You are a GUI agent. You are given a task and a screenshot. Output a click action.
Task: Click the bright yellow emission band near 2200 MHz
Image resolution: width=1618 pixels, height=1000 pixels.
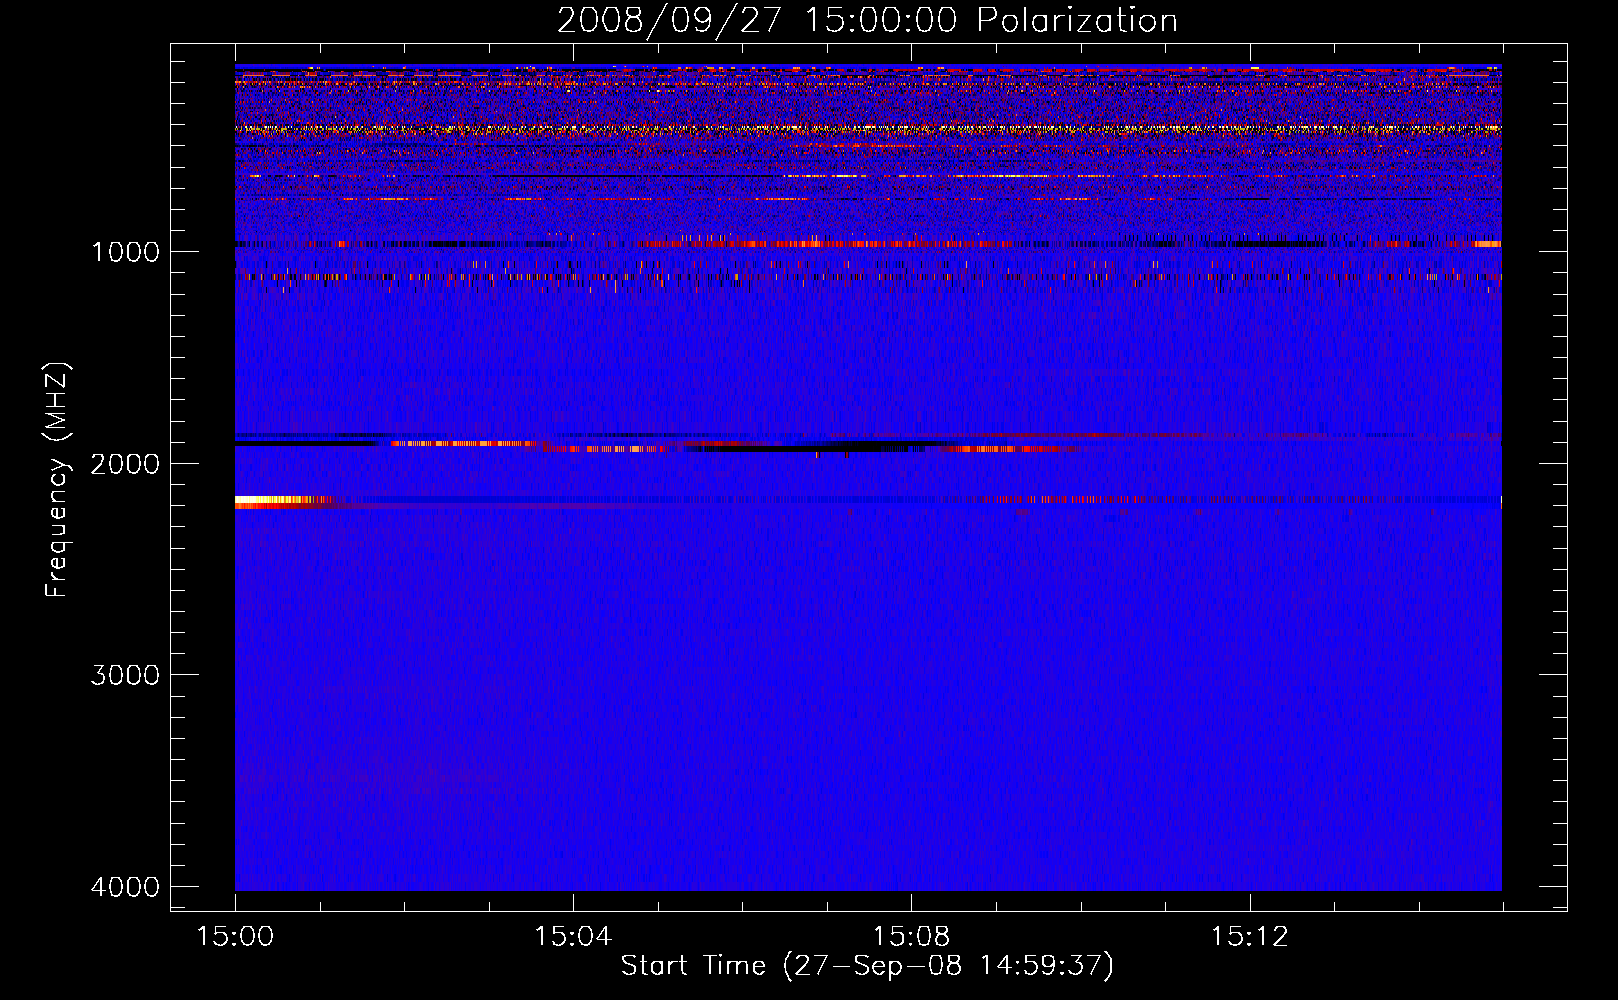(x=283, y=502)
